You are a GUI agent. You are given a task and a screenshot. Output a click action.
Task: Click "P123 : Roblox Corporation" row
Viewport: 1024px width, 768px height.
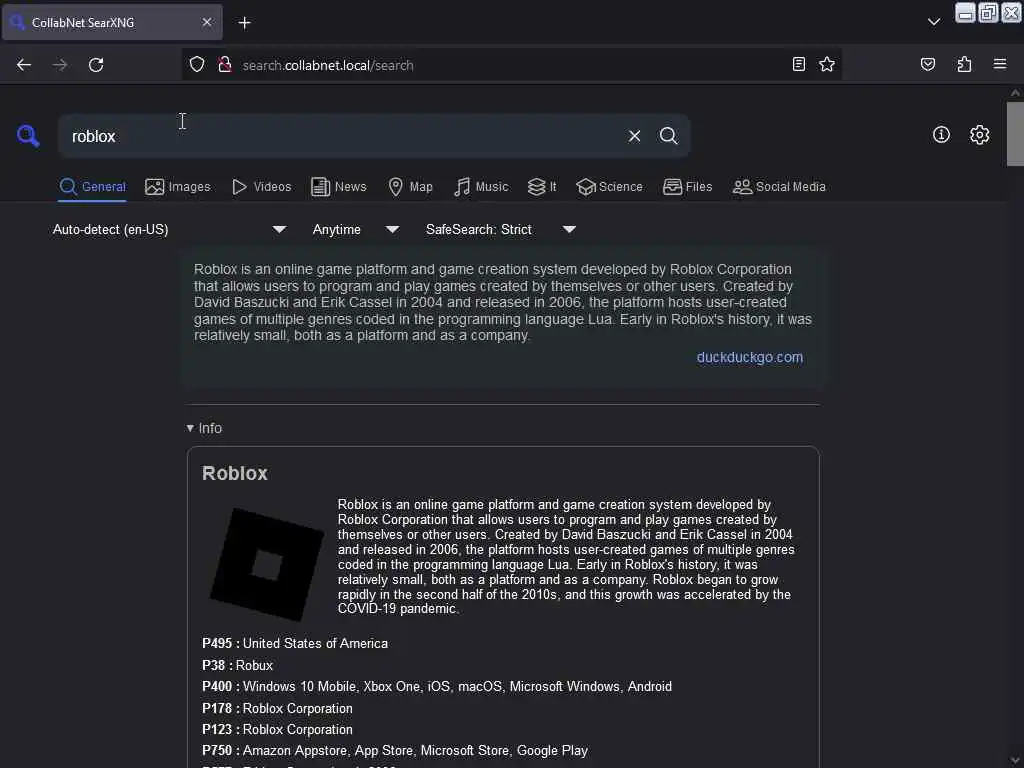pyautogui.click(x=277, y=729)
